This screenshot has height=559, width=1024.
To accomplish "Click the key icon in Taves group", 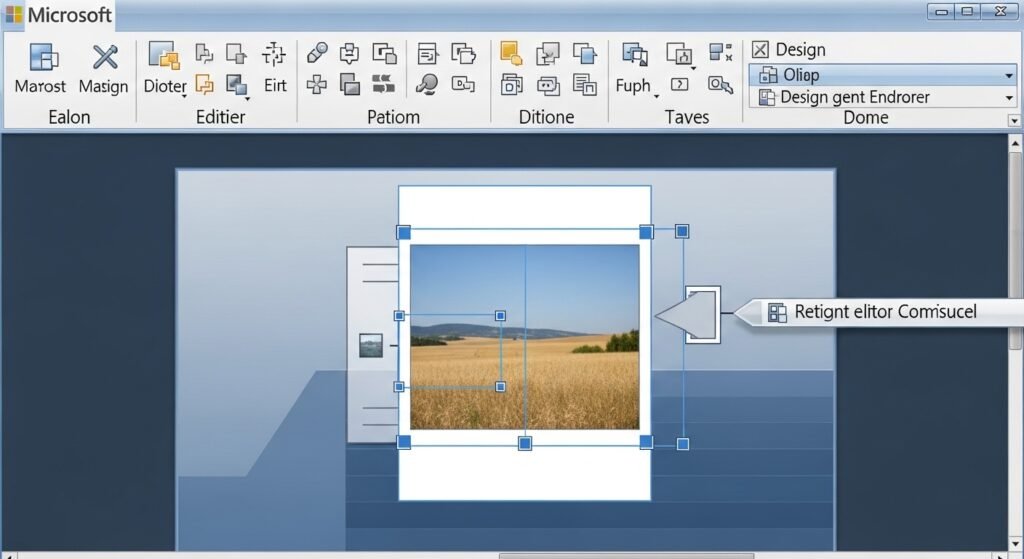I will tap(720, 85).
